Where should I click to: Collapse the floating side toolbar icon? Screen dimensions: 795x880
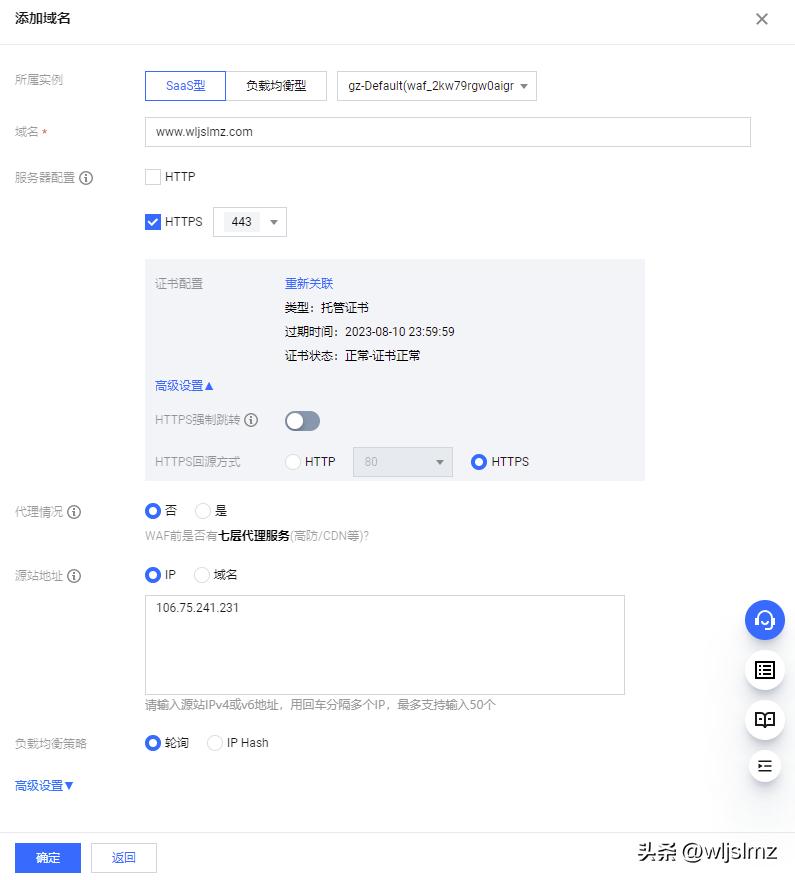click(765, 766)
